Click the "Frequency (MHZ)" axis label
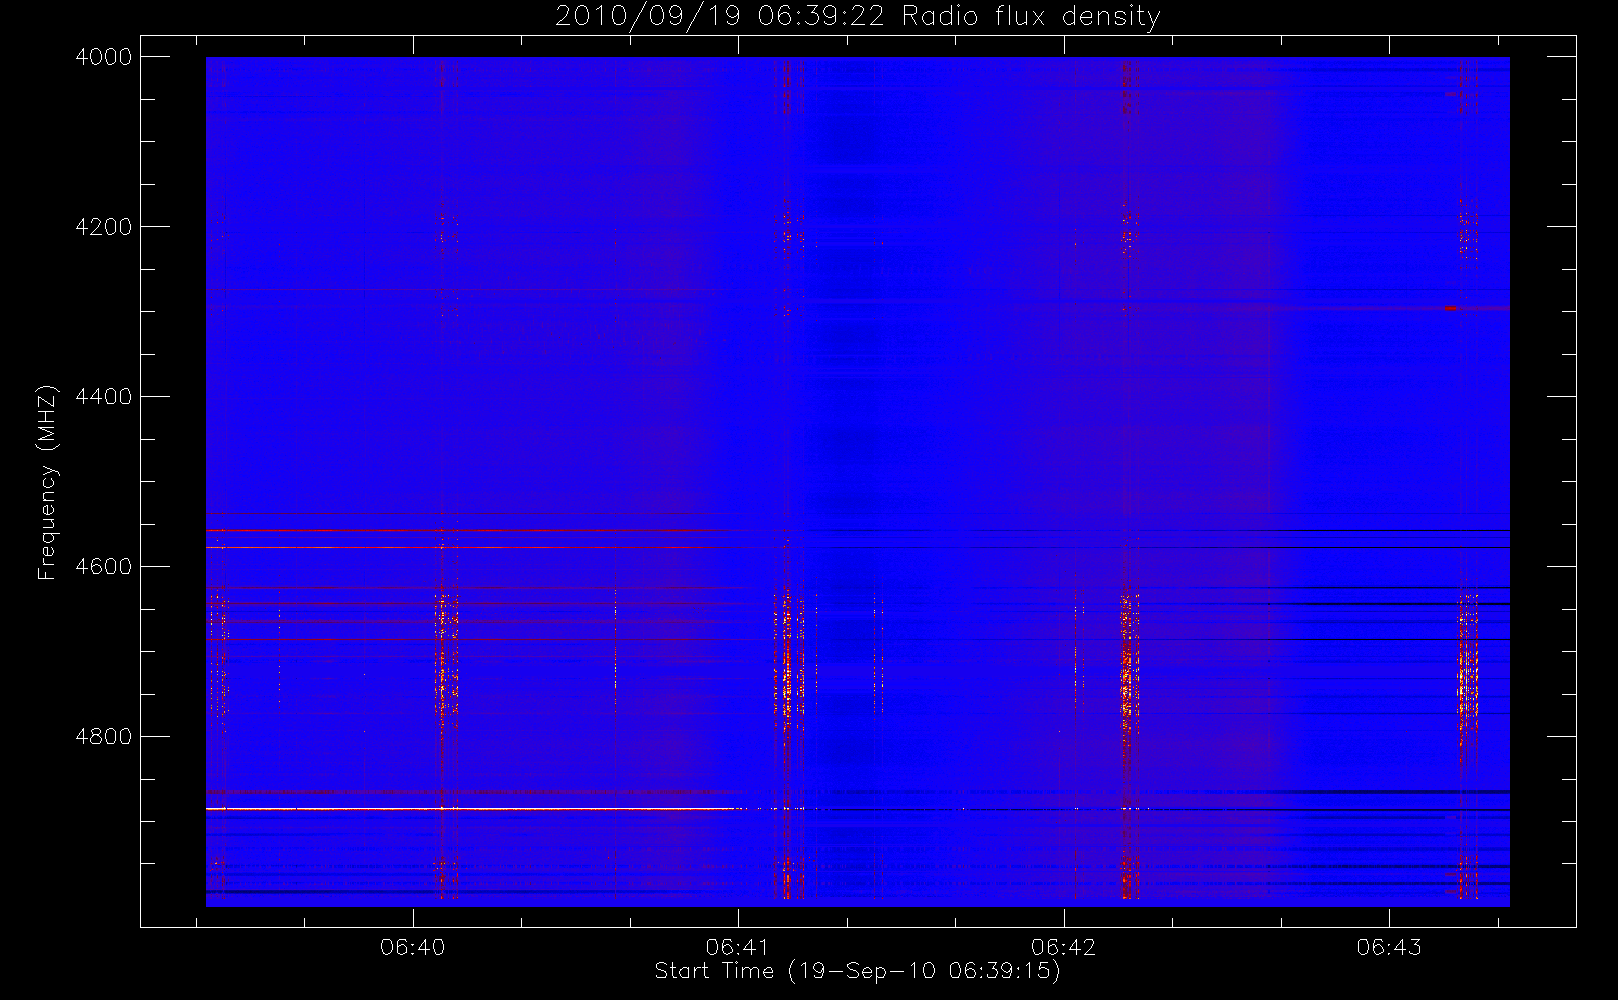 [47, 482]
